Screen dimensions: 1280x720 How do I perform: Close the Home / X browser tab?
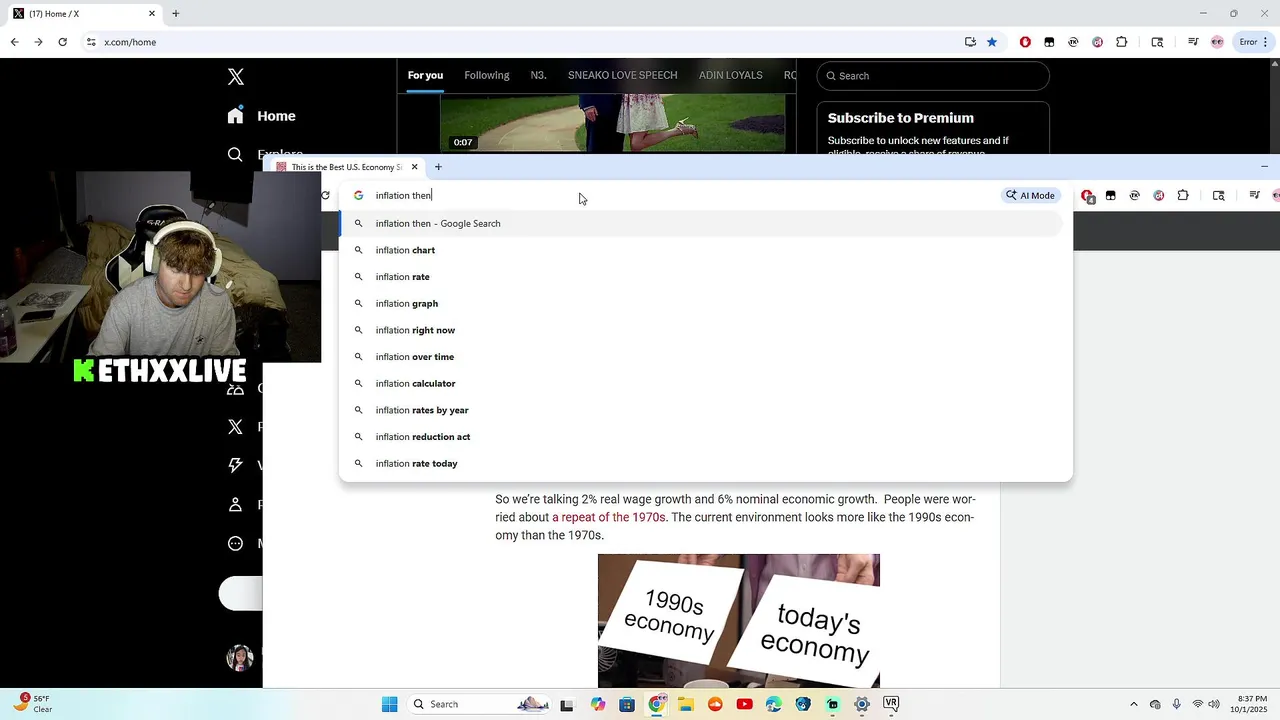152,14
